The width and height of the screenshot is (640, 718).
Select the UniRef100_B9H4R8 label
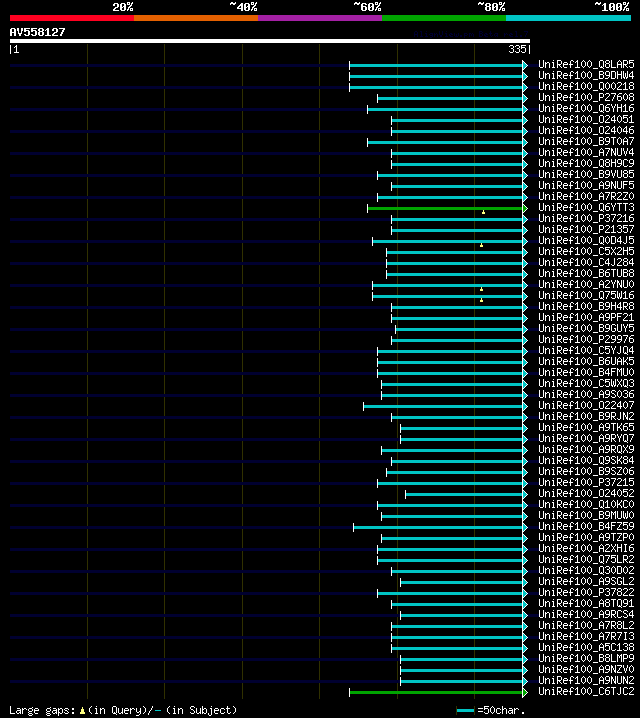click(x=586, y=306)
